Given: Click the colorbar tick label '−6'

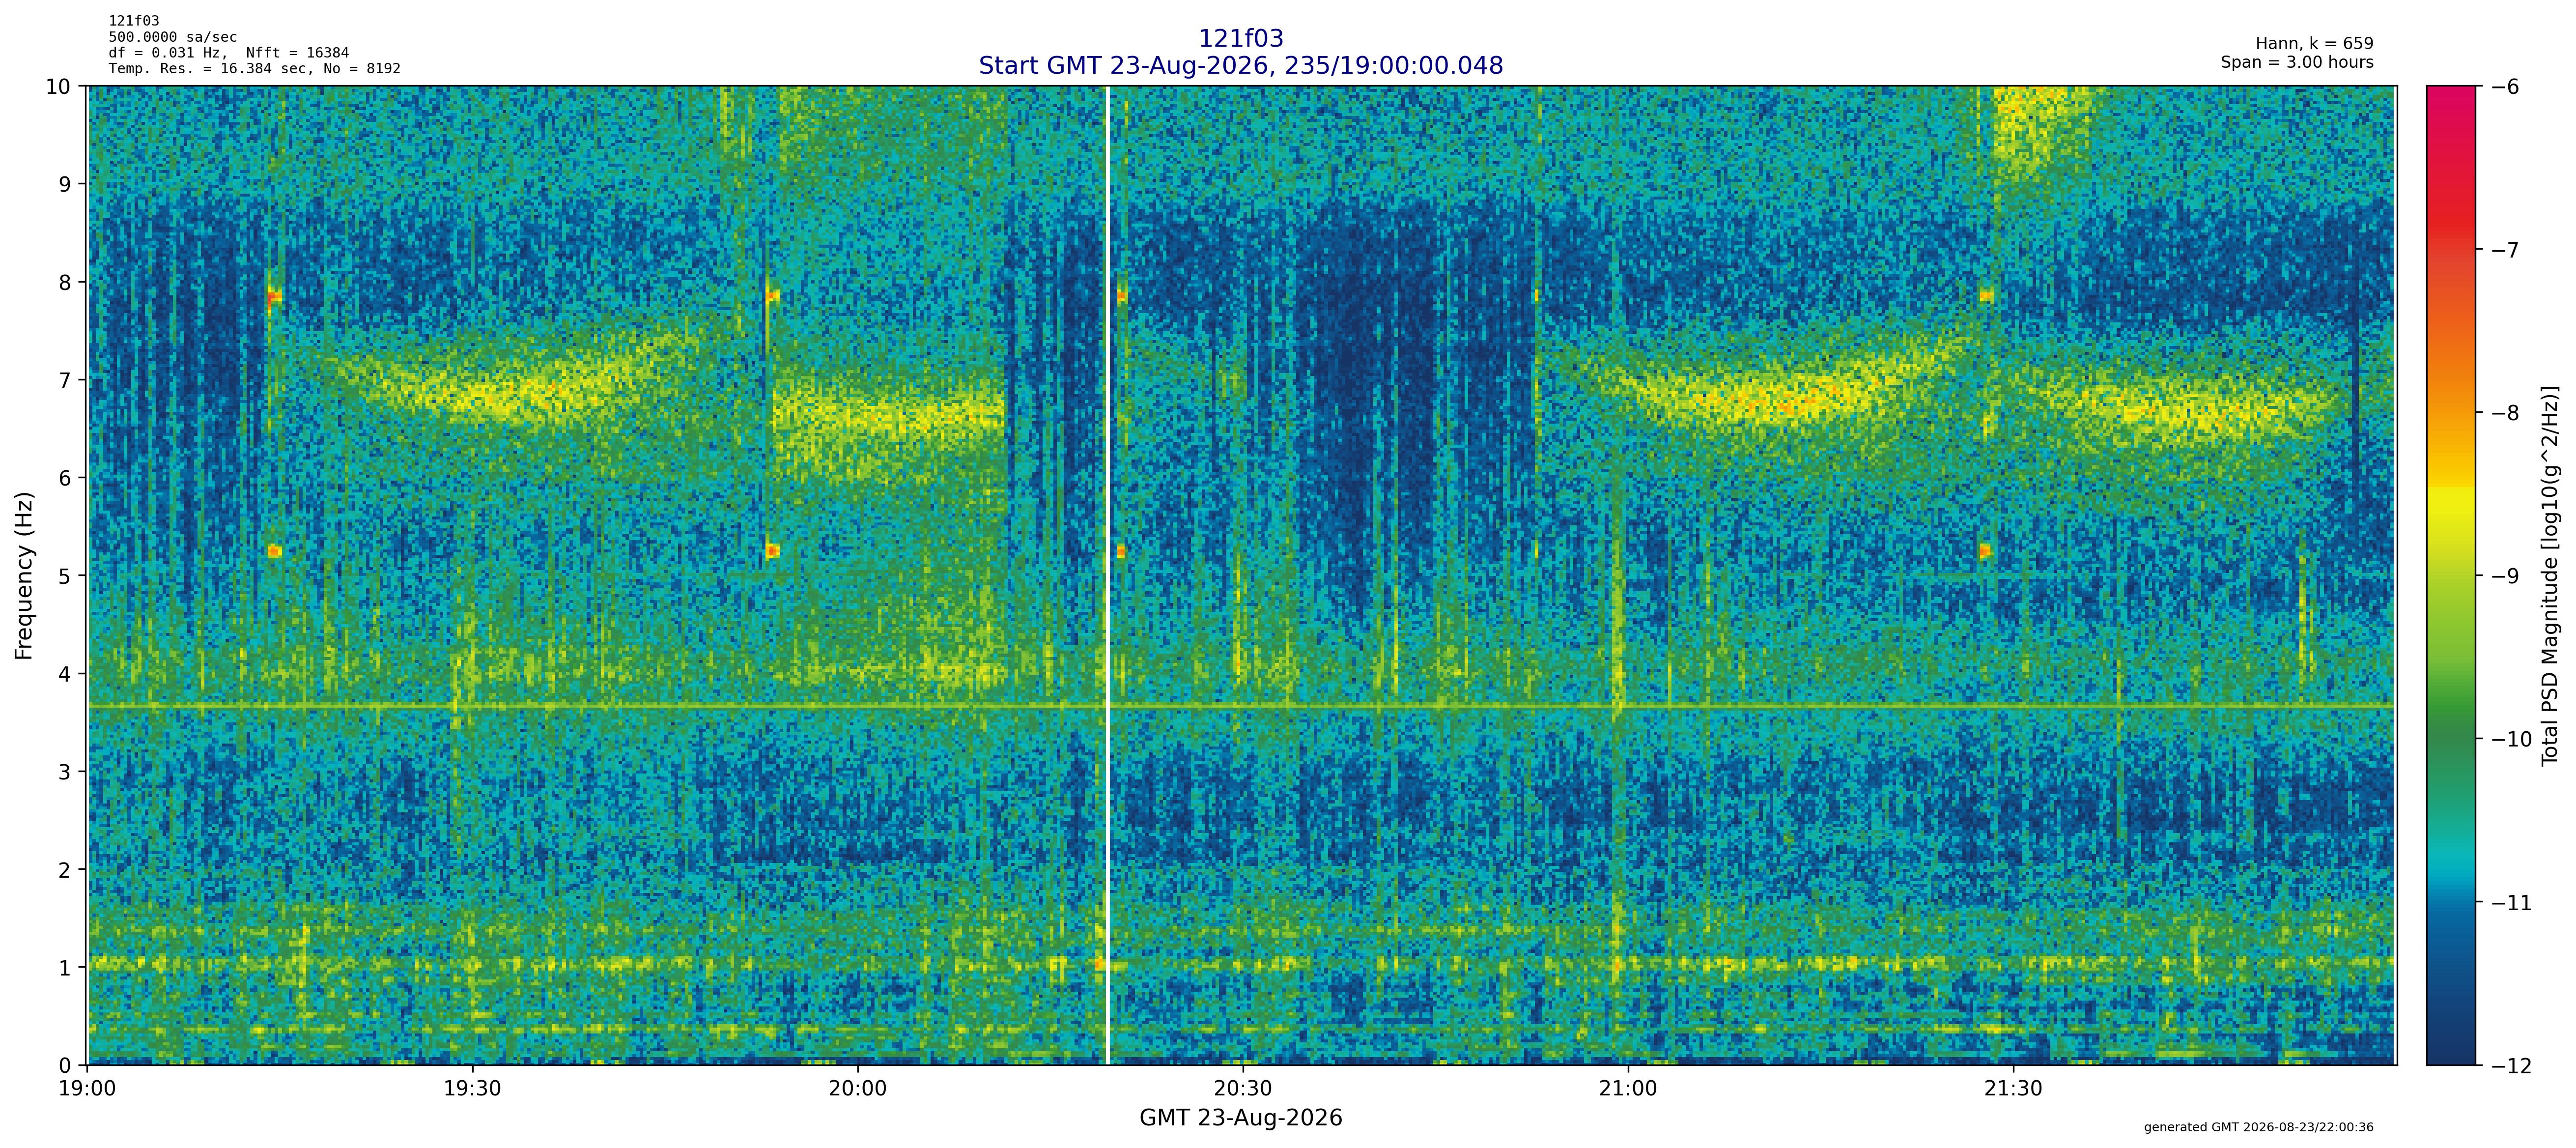Looking at the screenshot, I should [2505, 87].
